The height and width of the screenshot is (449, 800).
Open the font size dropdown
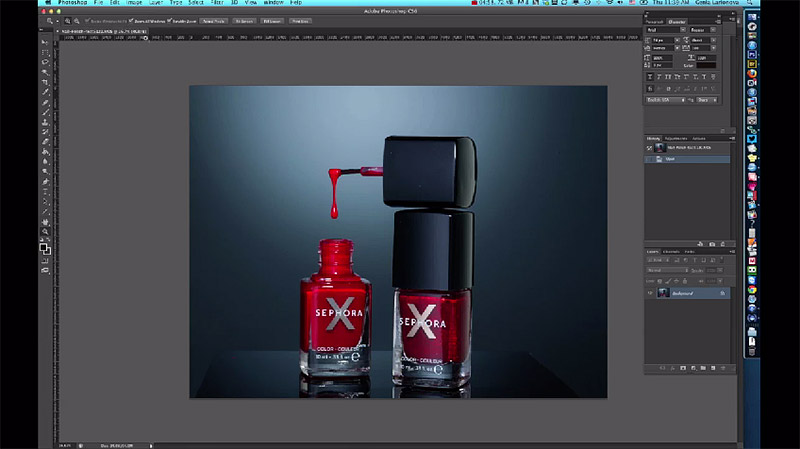677,40
